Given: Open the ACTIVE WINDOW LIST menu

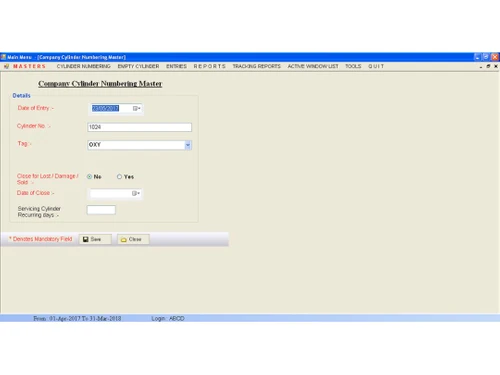Looking at the screenshot, I should point(313,66).
